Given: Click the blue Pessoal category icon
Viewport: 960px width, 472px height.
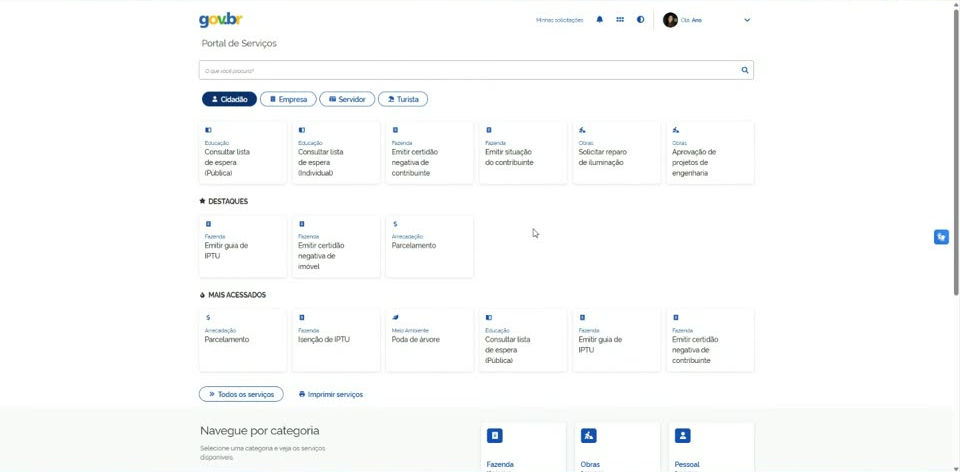Looking at the screenshot, I should click(x=682, y=435).
